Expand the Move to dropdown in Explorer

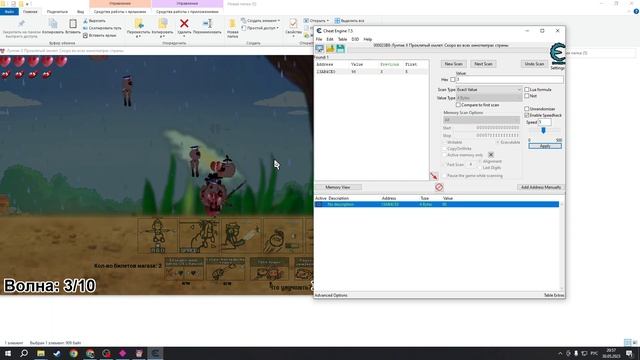click(139, 36)
